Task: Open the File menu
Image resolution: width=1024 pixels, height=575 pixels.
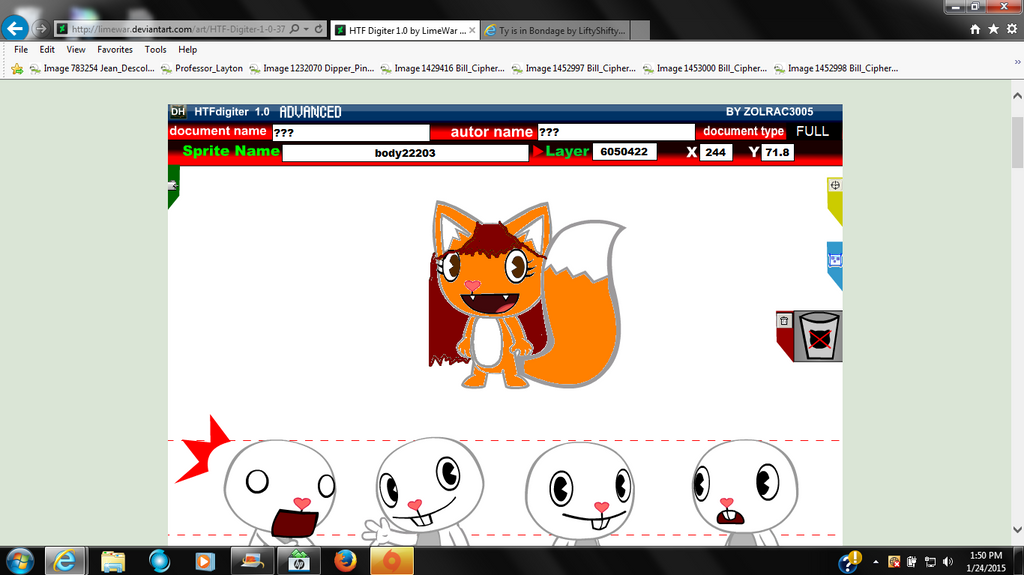Action: click(21, 50)
